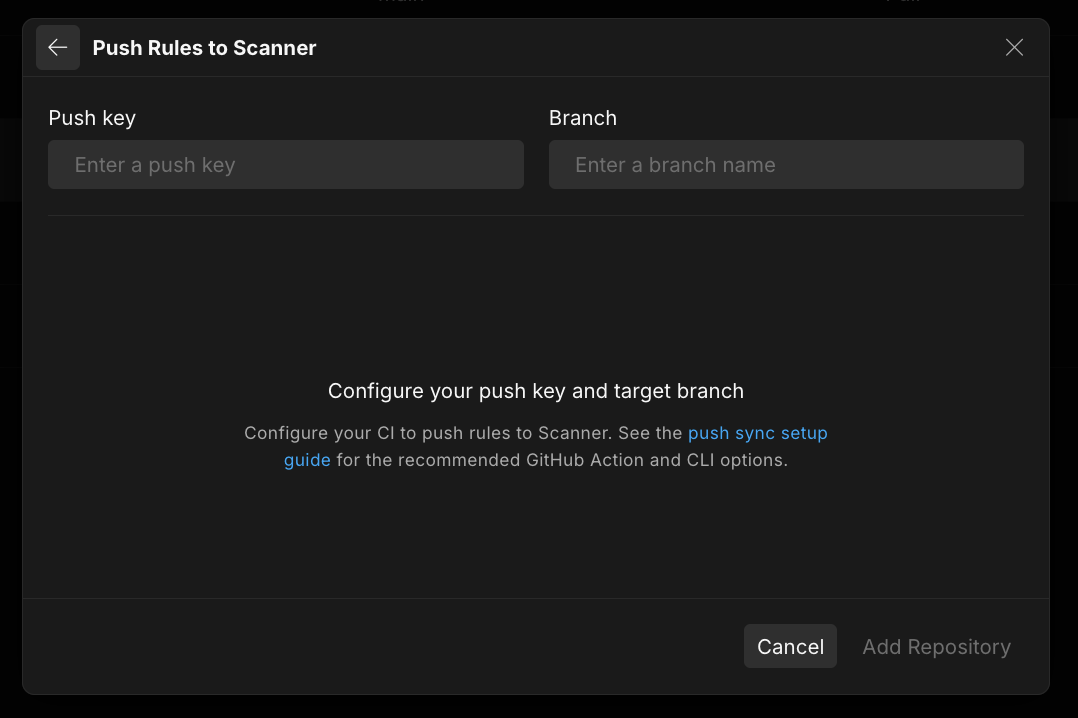The height and width of the screenshot is (718, 1078).
Task: Click the Push Rules to Scanner title
Action: click(x=204, y=47)
